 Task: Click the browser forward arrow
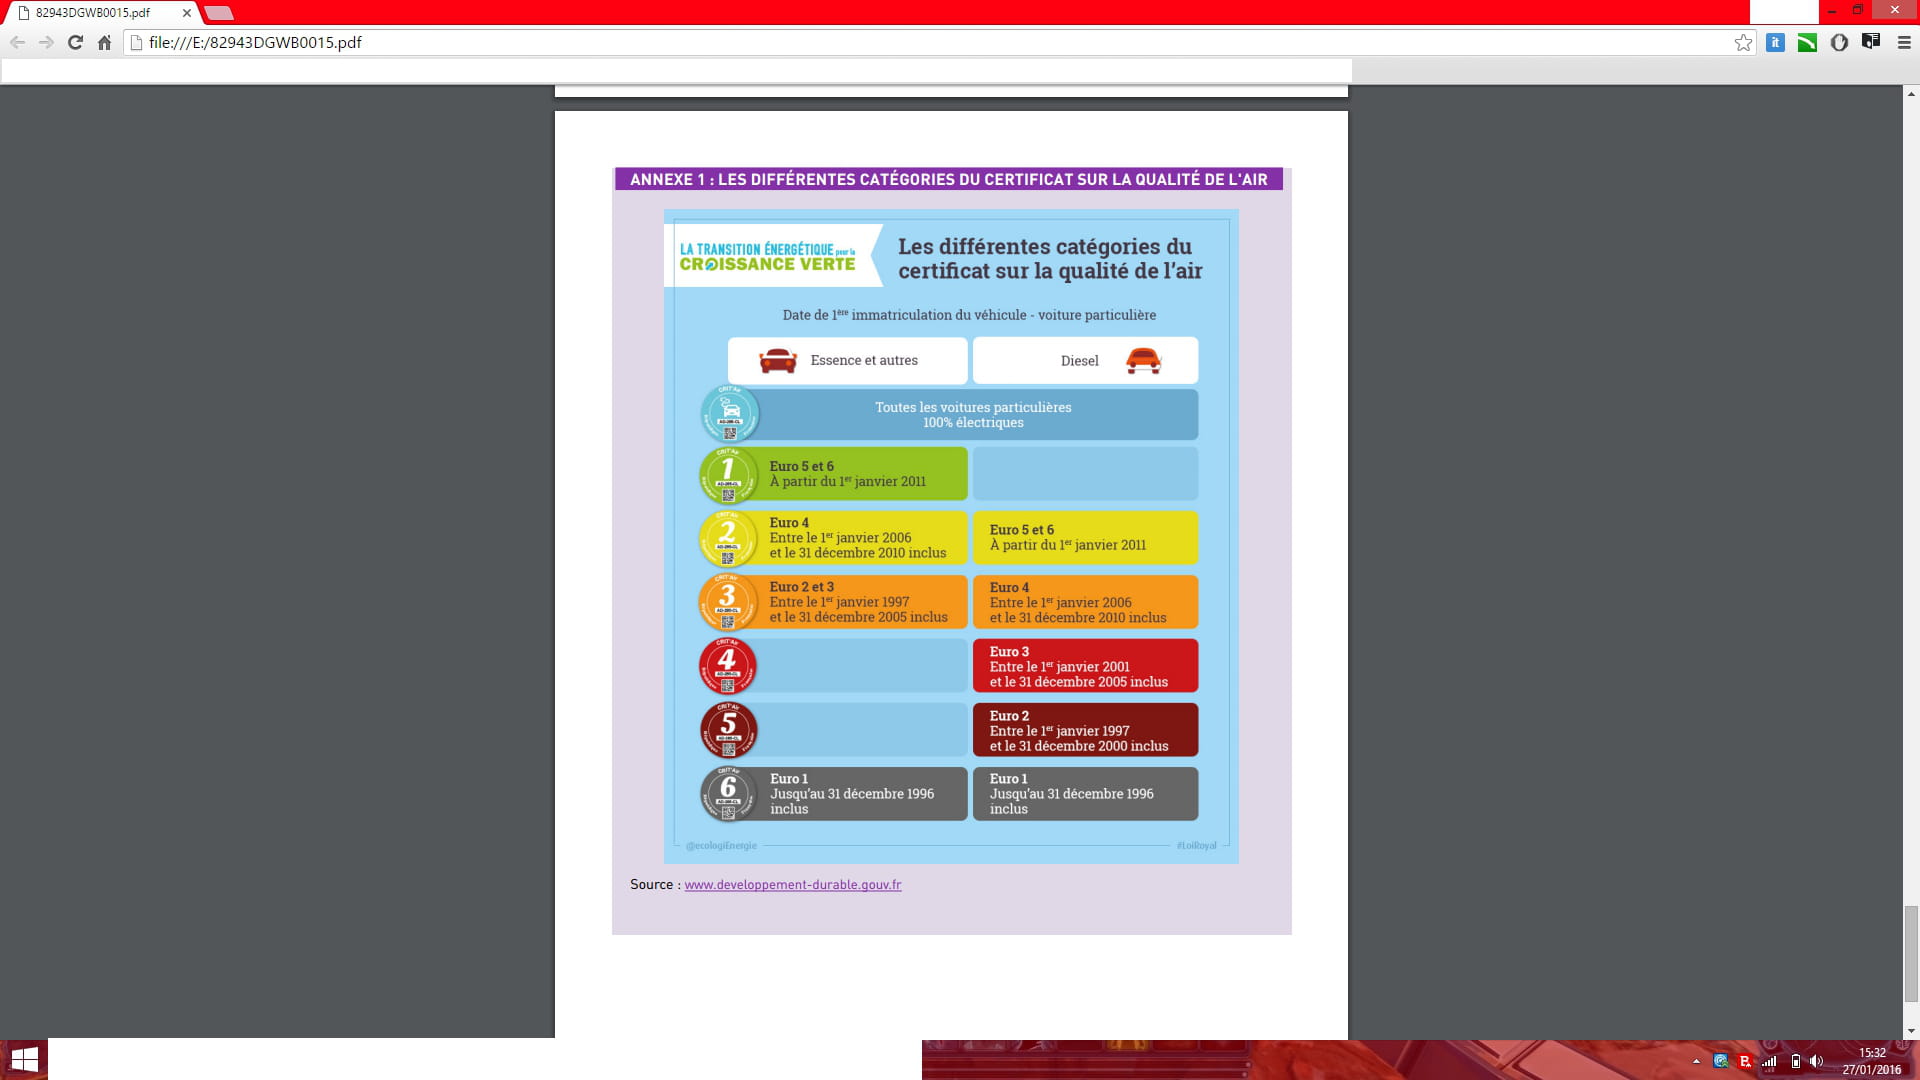46,42
